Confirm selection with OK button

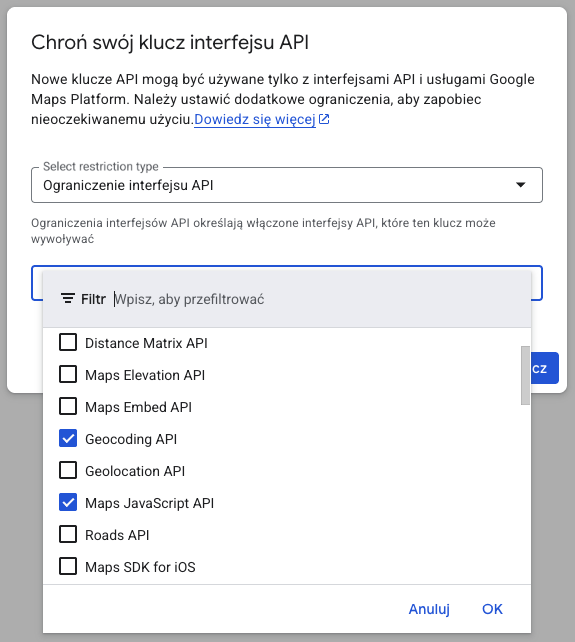point(492,609)
